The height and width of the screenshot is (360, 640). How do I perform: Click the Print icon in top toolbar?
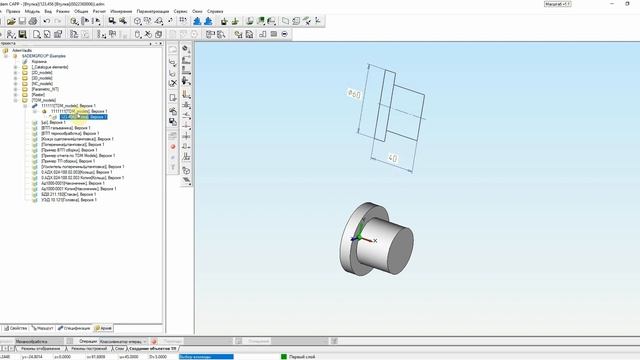[x=33, y=21]
